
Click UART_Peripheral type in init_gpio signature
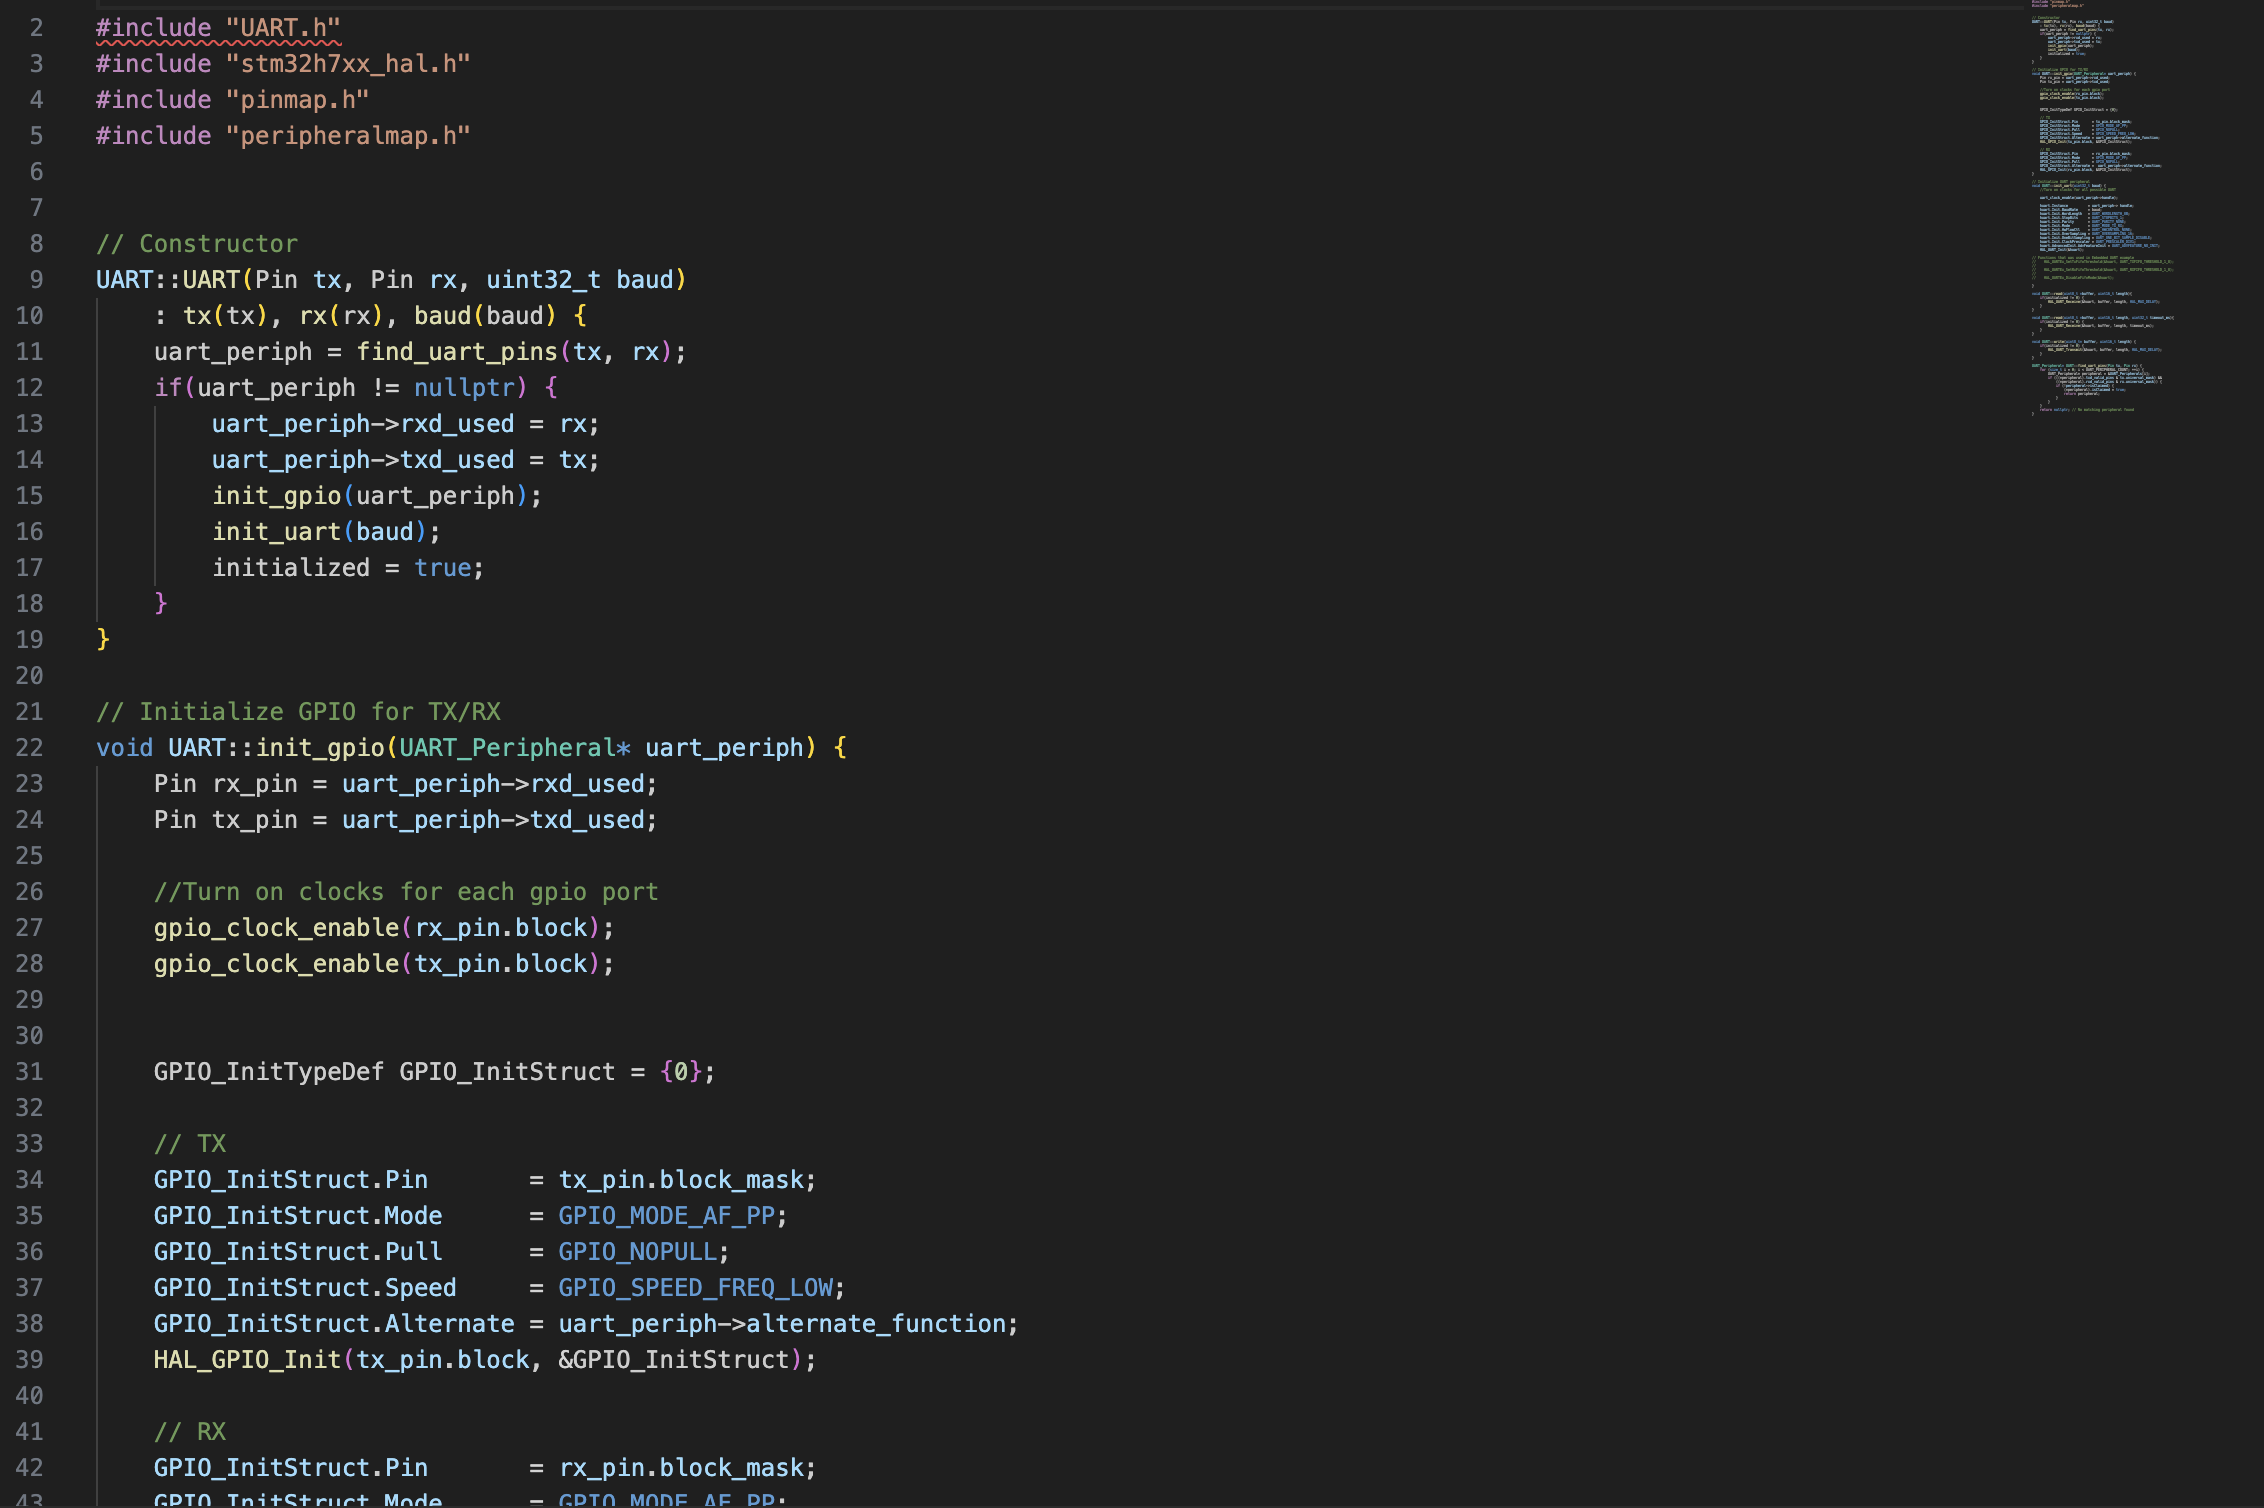pos(508,748)
